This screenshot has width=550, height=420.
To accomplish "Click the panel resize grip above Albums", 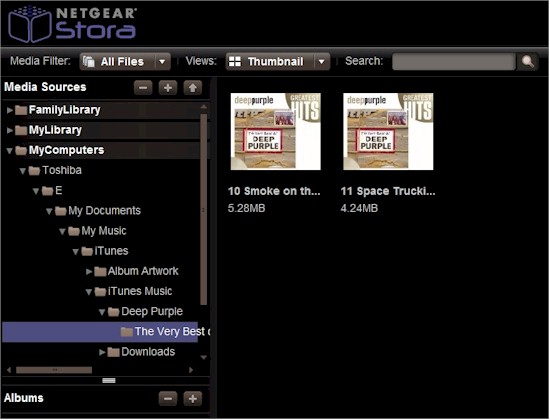I will [x=109, y=381].
